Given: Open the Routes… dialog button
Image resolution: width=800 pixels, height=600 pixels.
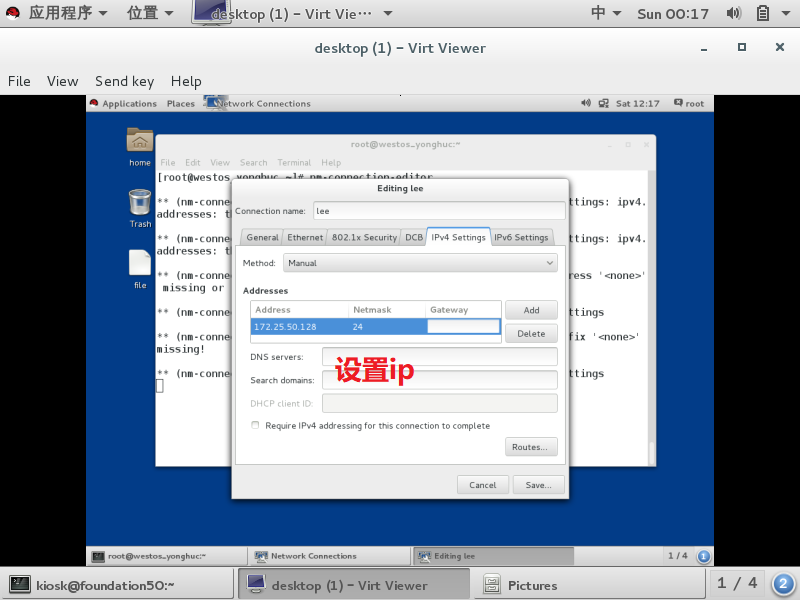Looking at the screenshot, I should [531, 447].
